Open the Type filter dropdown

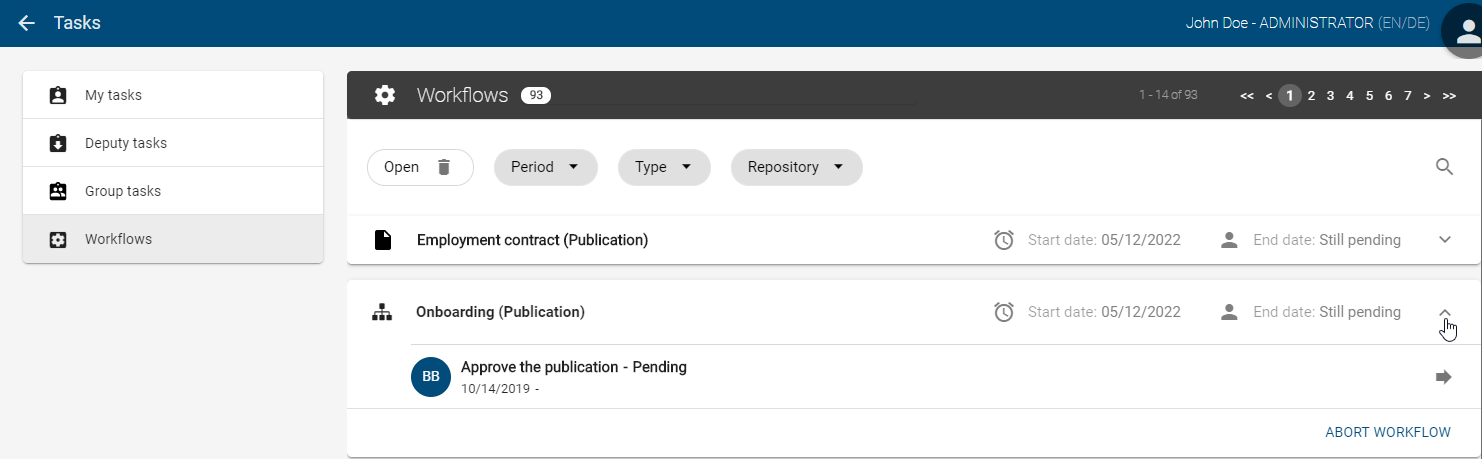pos(664,167)
